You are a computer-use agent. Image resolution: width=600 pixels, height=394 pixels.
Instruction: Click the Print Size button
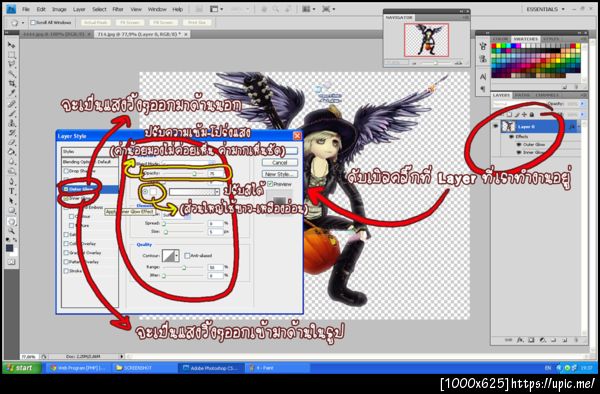pos(197,23)
